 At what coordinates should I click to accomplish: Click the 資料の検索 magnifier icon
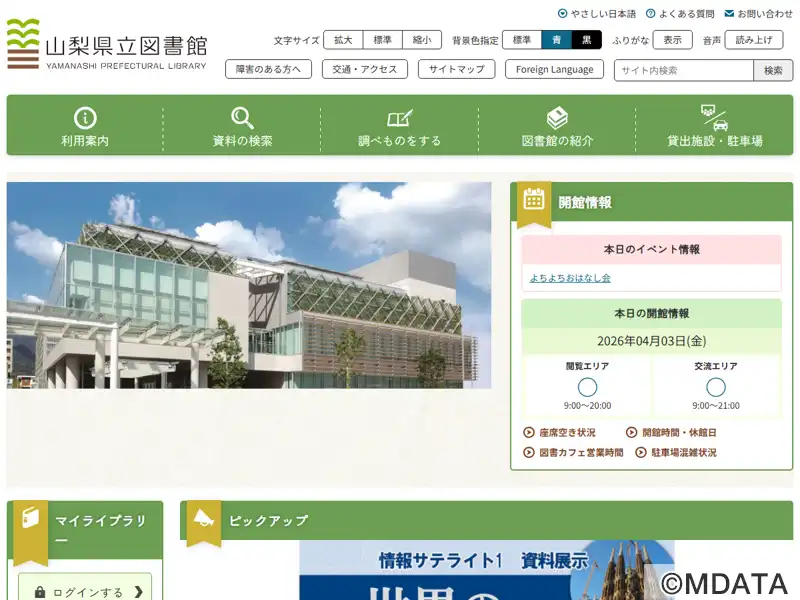[242, 117]
